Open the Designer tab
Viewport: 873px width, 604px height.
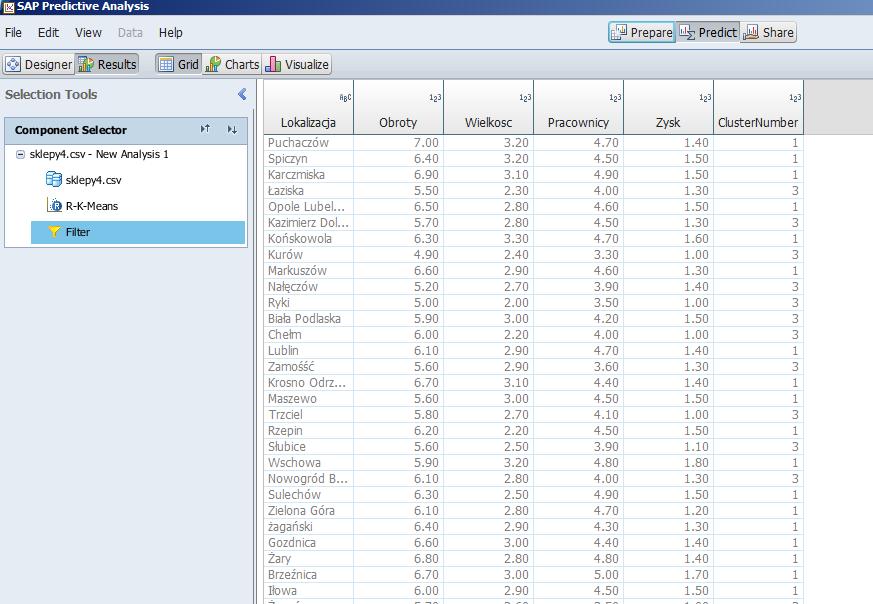38,65
